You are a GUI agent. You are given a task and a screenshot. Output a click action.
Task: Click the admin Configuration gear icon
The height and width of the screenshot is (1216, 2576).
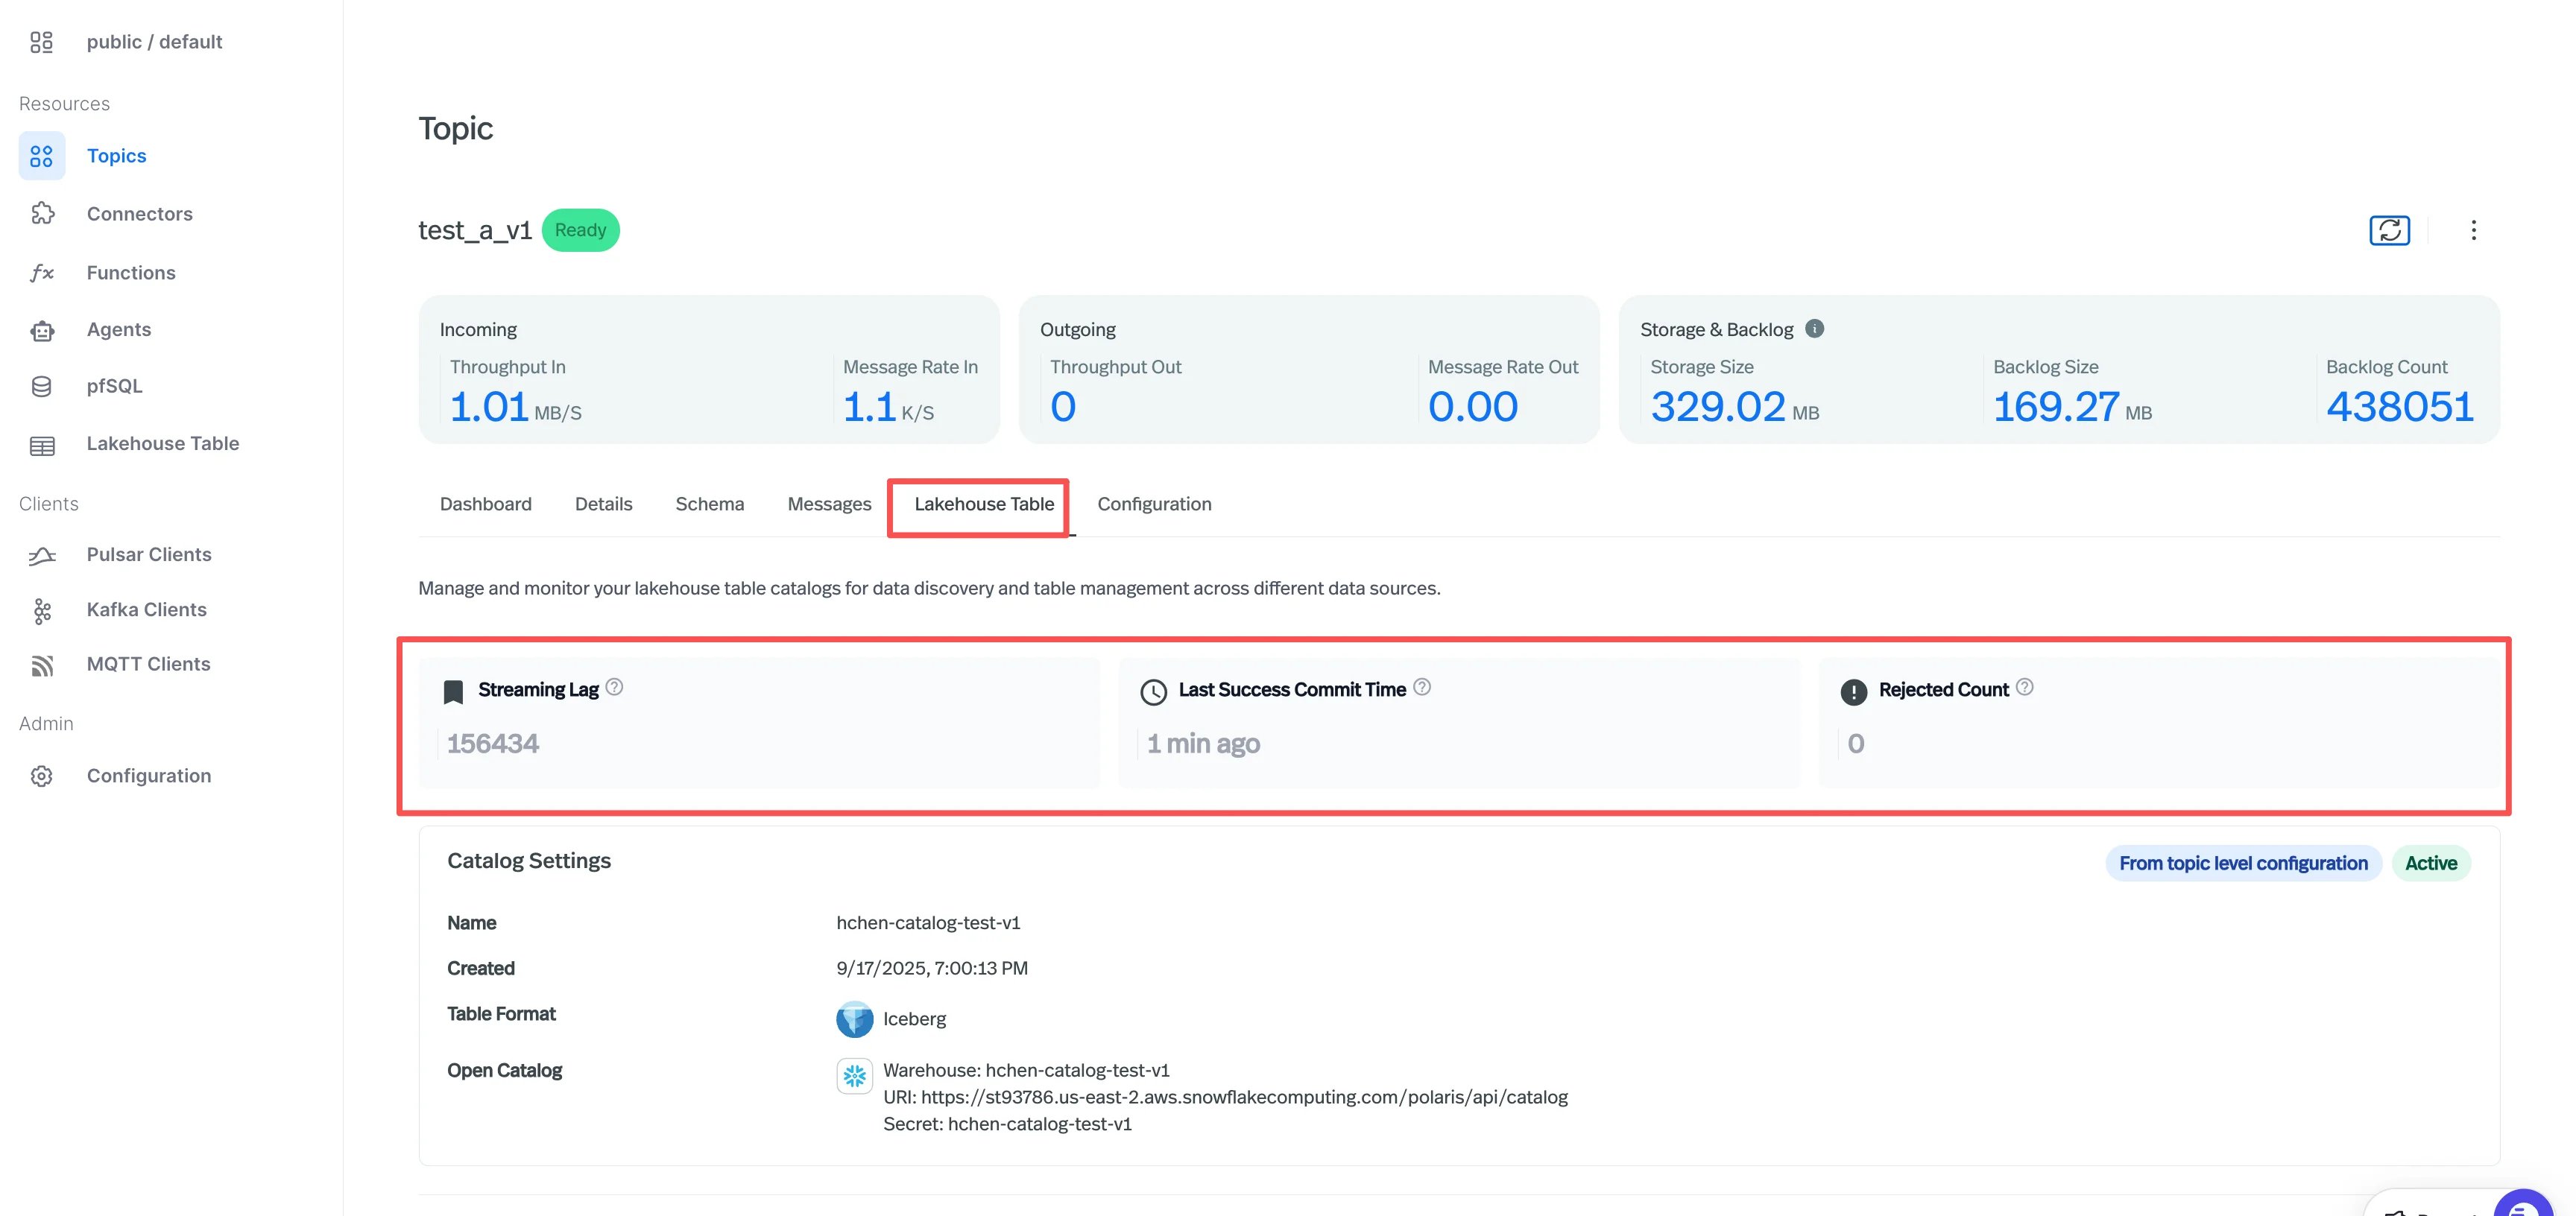tap(41, 776)
